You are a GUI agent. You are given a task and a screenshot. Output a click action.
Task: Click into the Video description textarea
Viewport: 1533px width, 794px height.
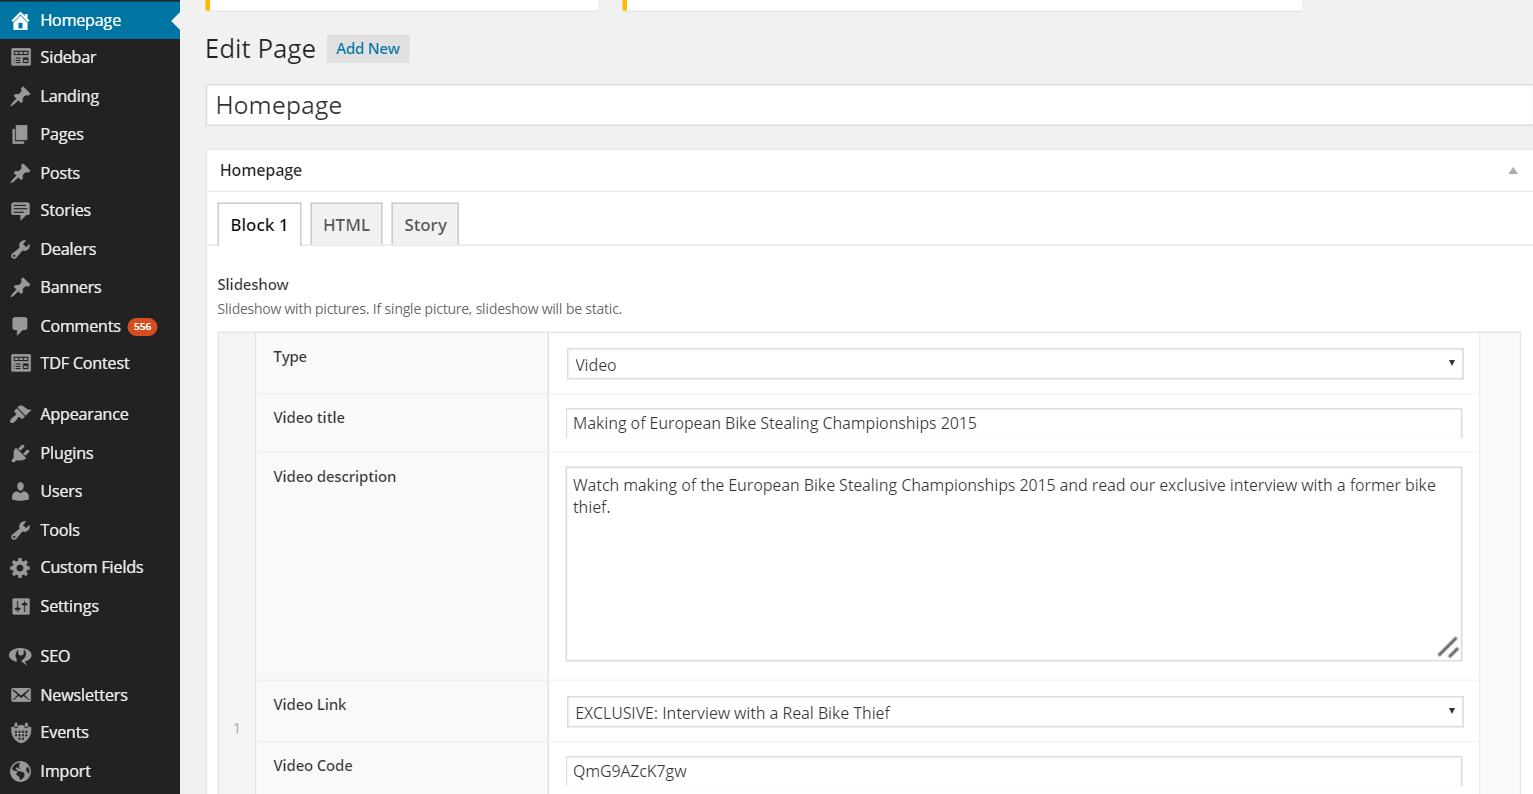click(1014, 564)
